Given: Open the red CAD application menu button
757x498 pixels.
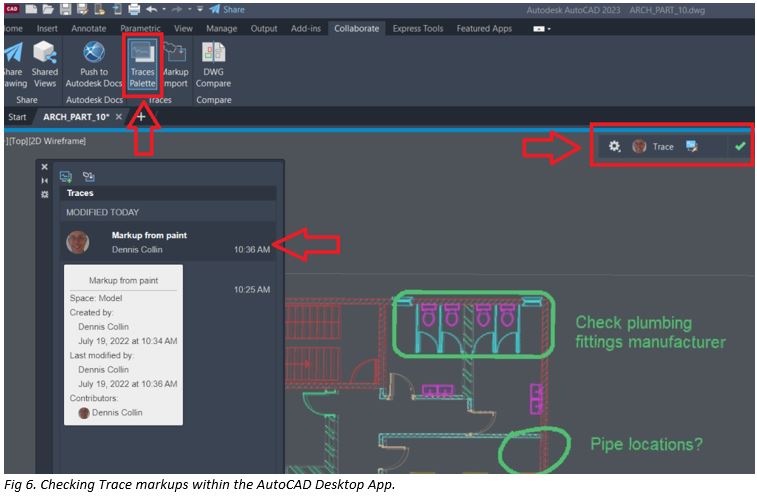Looking at the screenshot, I should click(11, 9).
